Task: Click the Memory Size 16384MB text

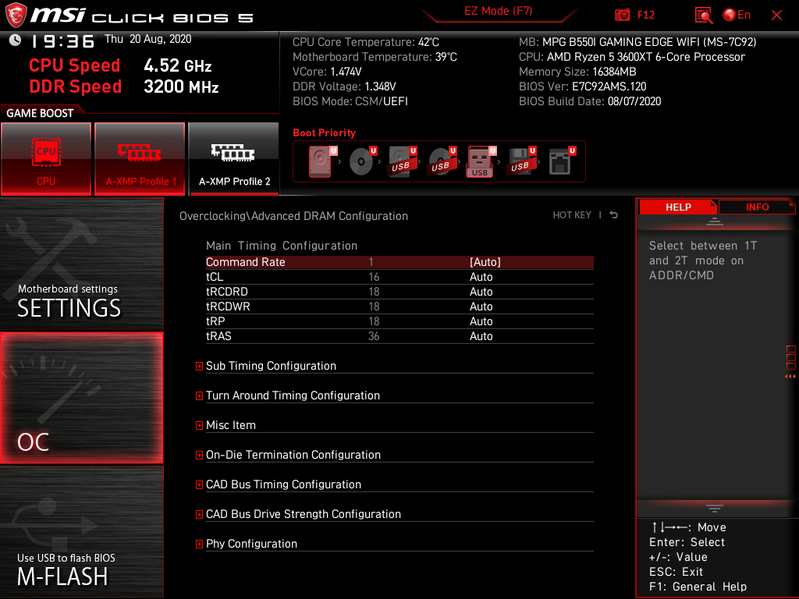Action: click(577, 72)
